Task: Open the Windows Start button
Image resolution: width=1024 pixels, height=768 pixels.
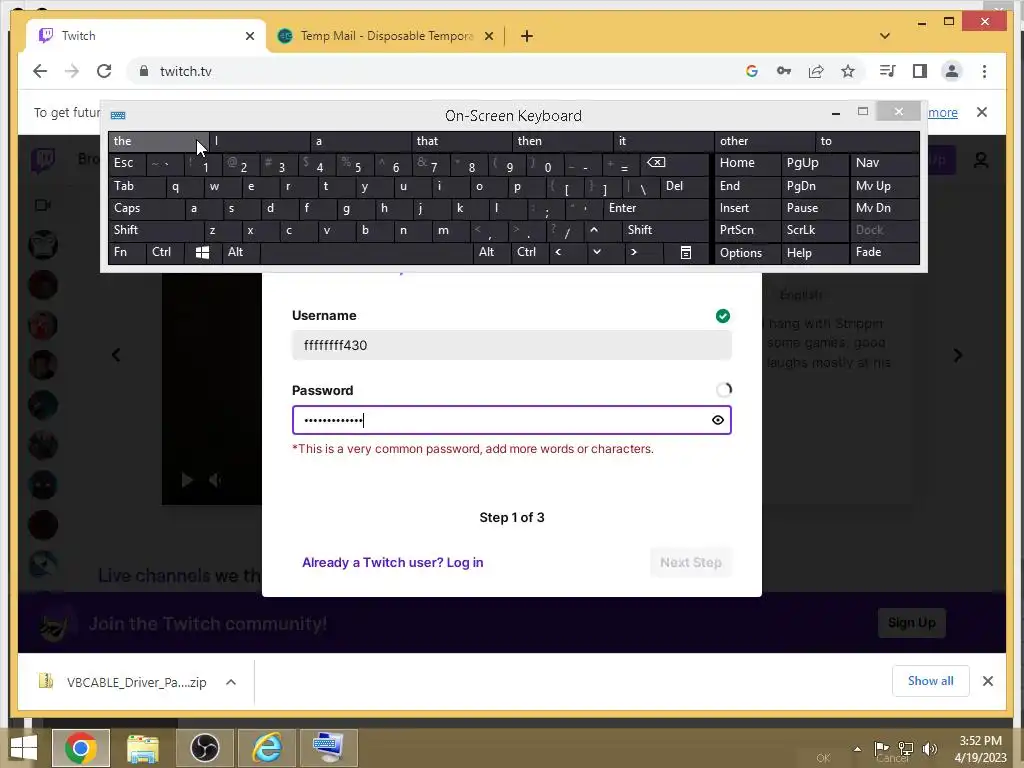Action: (x=24, y=748)
